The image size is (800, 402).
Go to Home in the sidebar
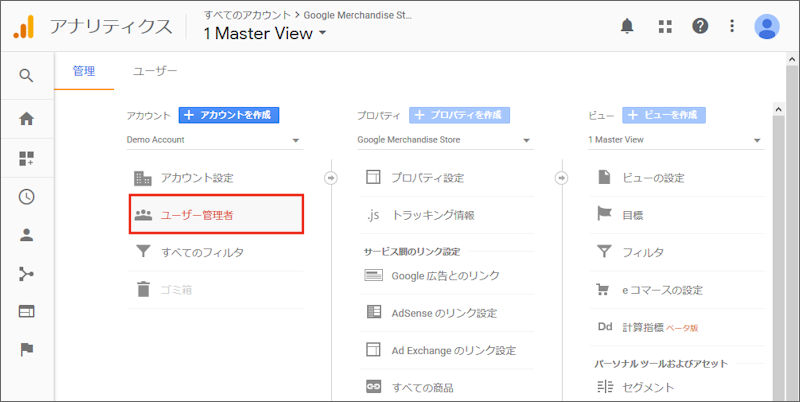pyautogui.click(x=27, y=119)
